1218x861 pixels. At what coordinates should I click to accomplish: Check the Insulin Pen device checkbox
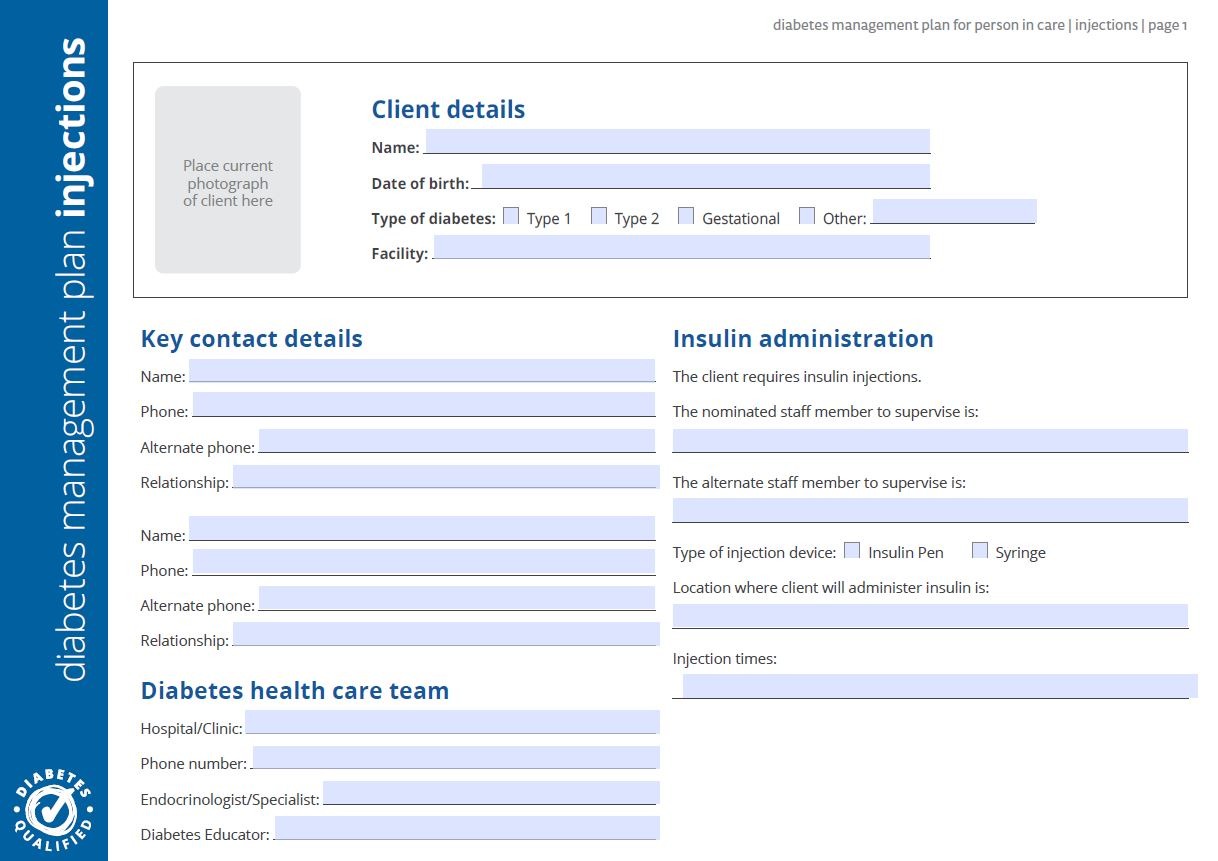click(852, 551)
